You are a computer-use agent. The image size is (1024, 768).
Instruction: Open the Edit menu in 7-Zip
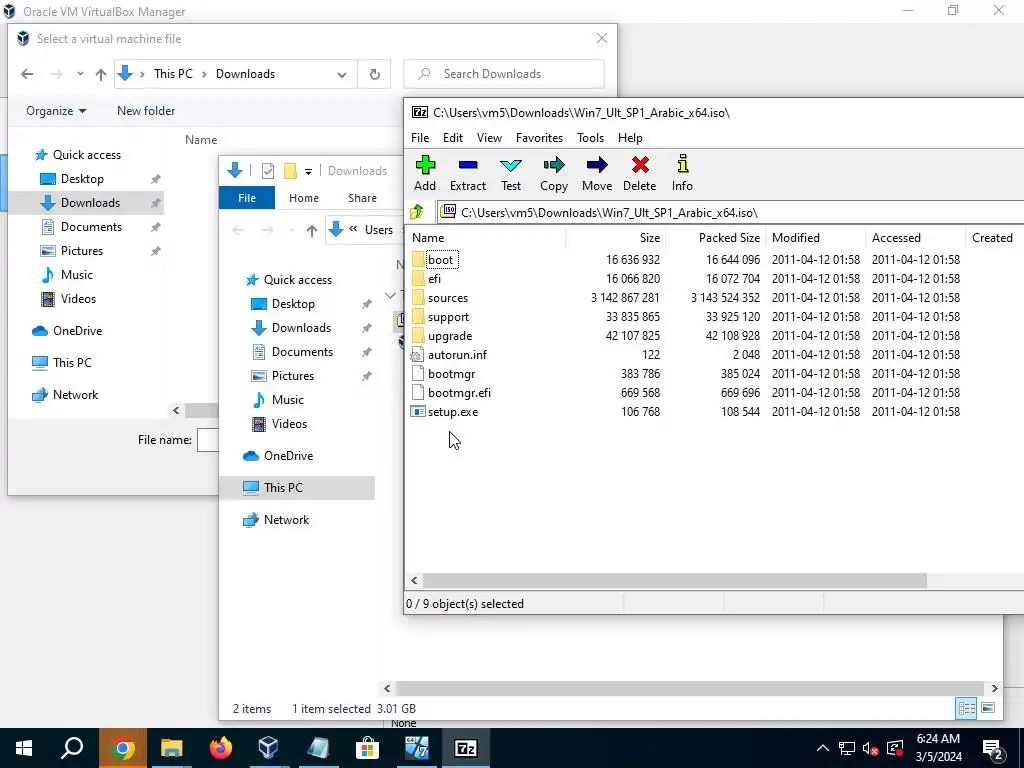pos(453,138)
